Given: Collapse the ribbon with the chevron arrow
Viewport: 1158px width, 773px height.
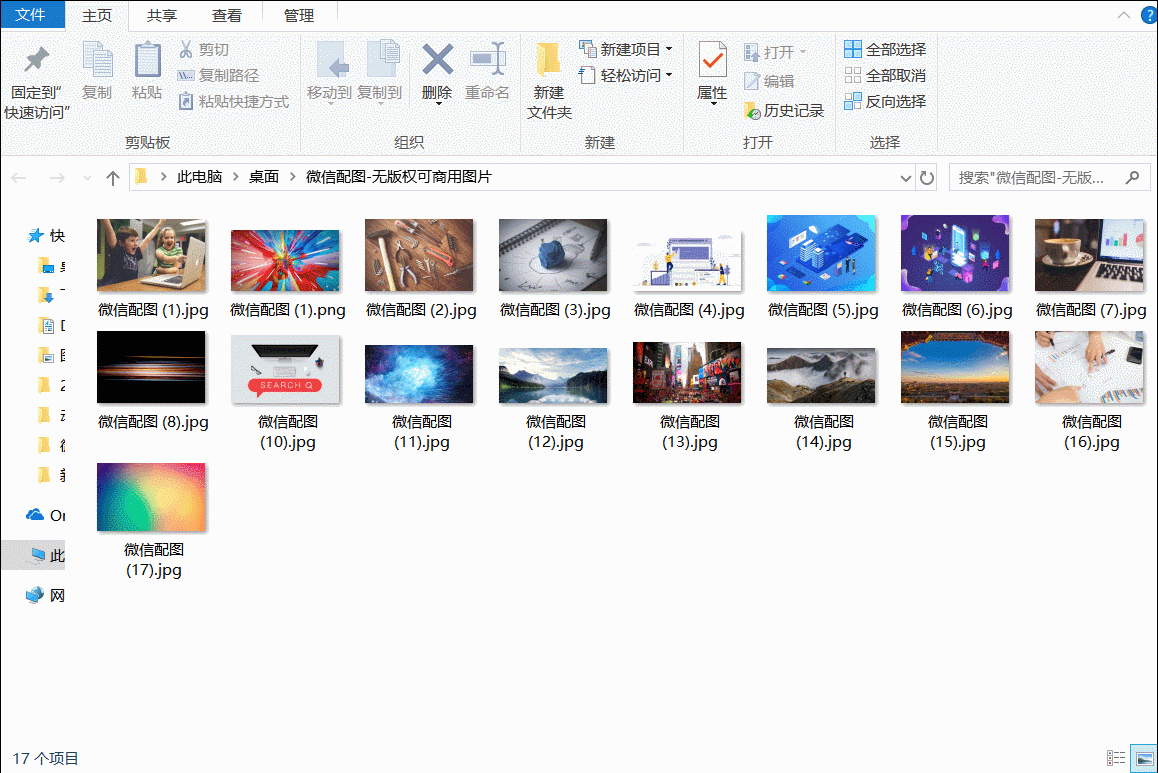Looking at the screenshot, I should [1123, 15].
